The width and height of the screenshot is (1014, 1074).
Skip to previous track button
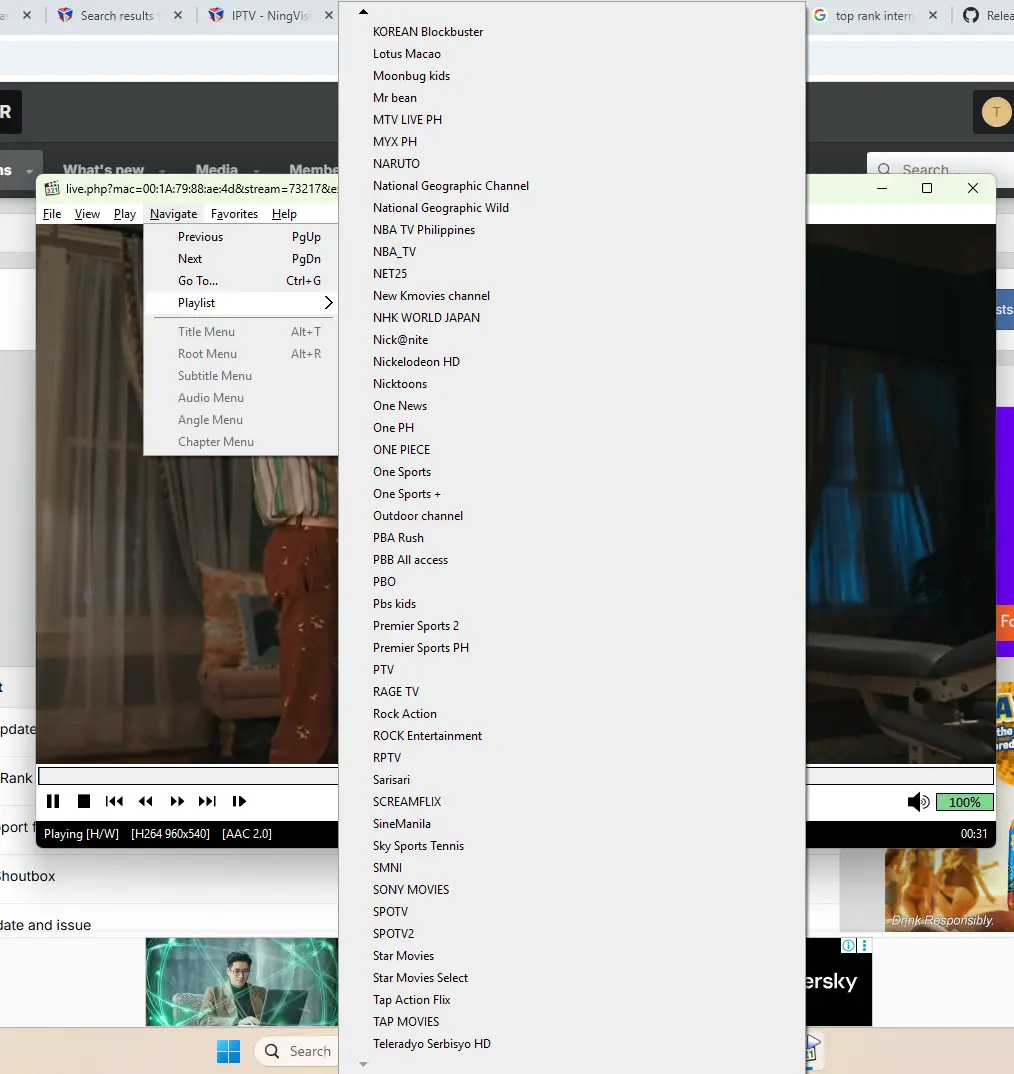(114, 801)
